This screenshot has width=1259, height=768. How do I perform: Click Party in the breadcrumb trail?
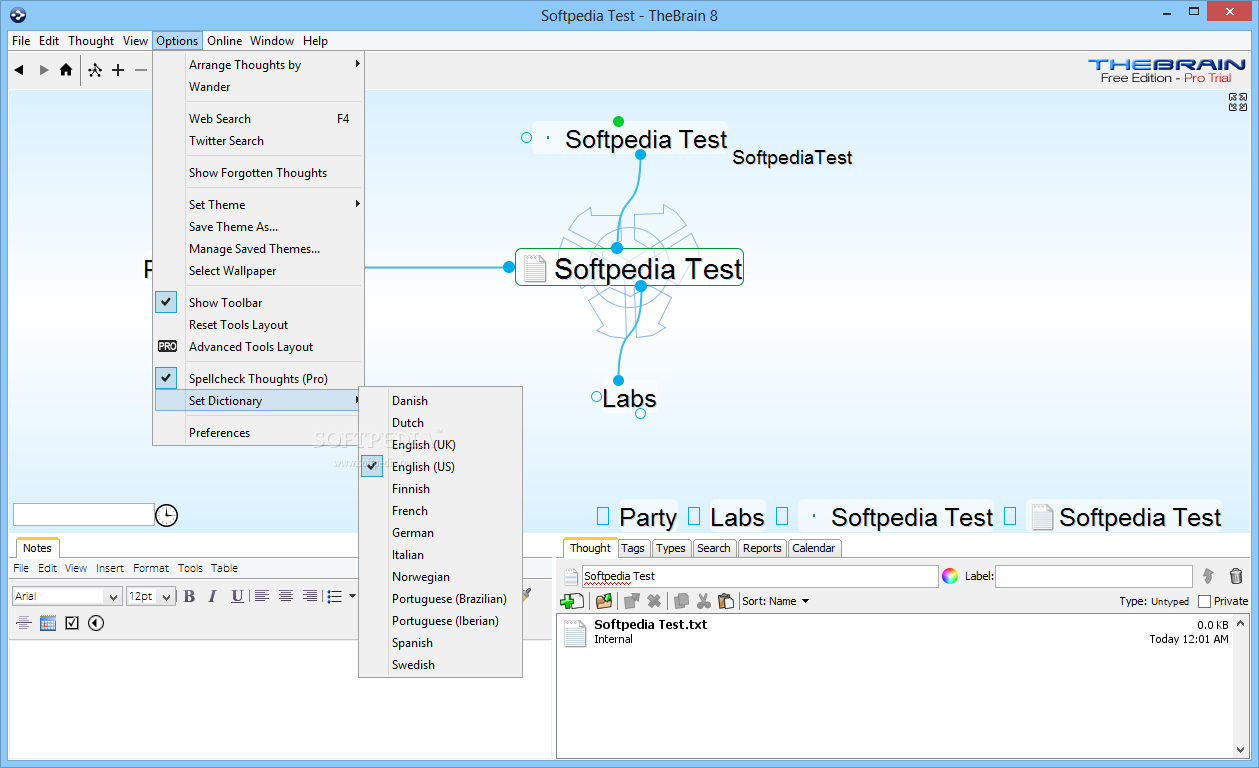click(x=648, y=517)
